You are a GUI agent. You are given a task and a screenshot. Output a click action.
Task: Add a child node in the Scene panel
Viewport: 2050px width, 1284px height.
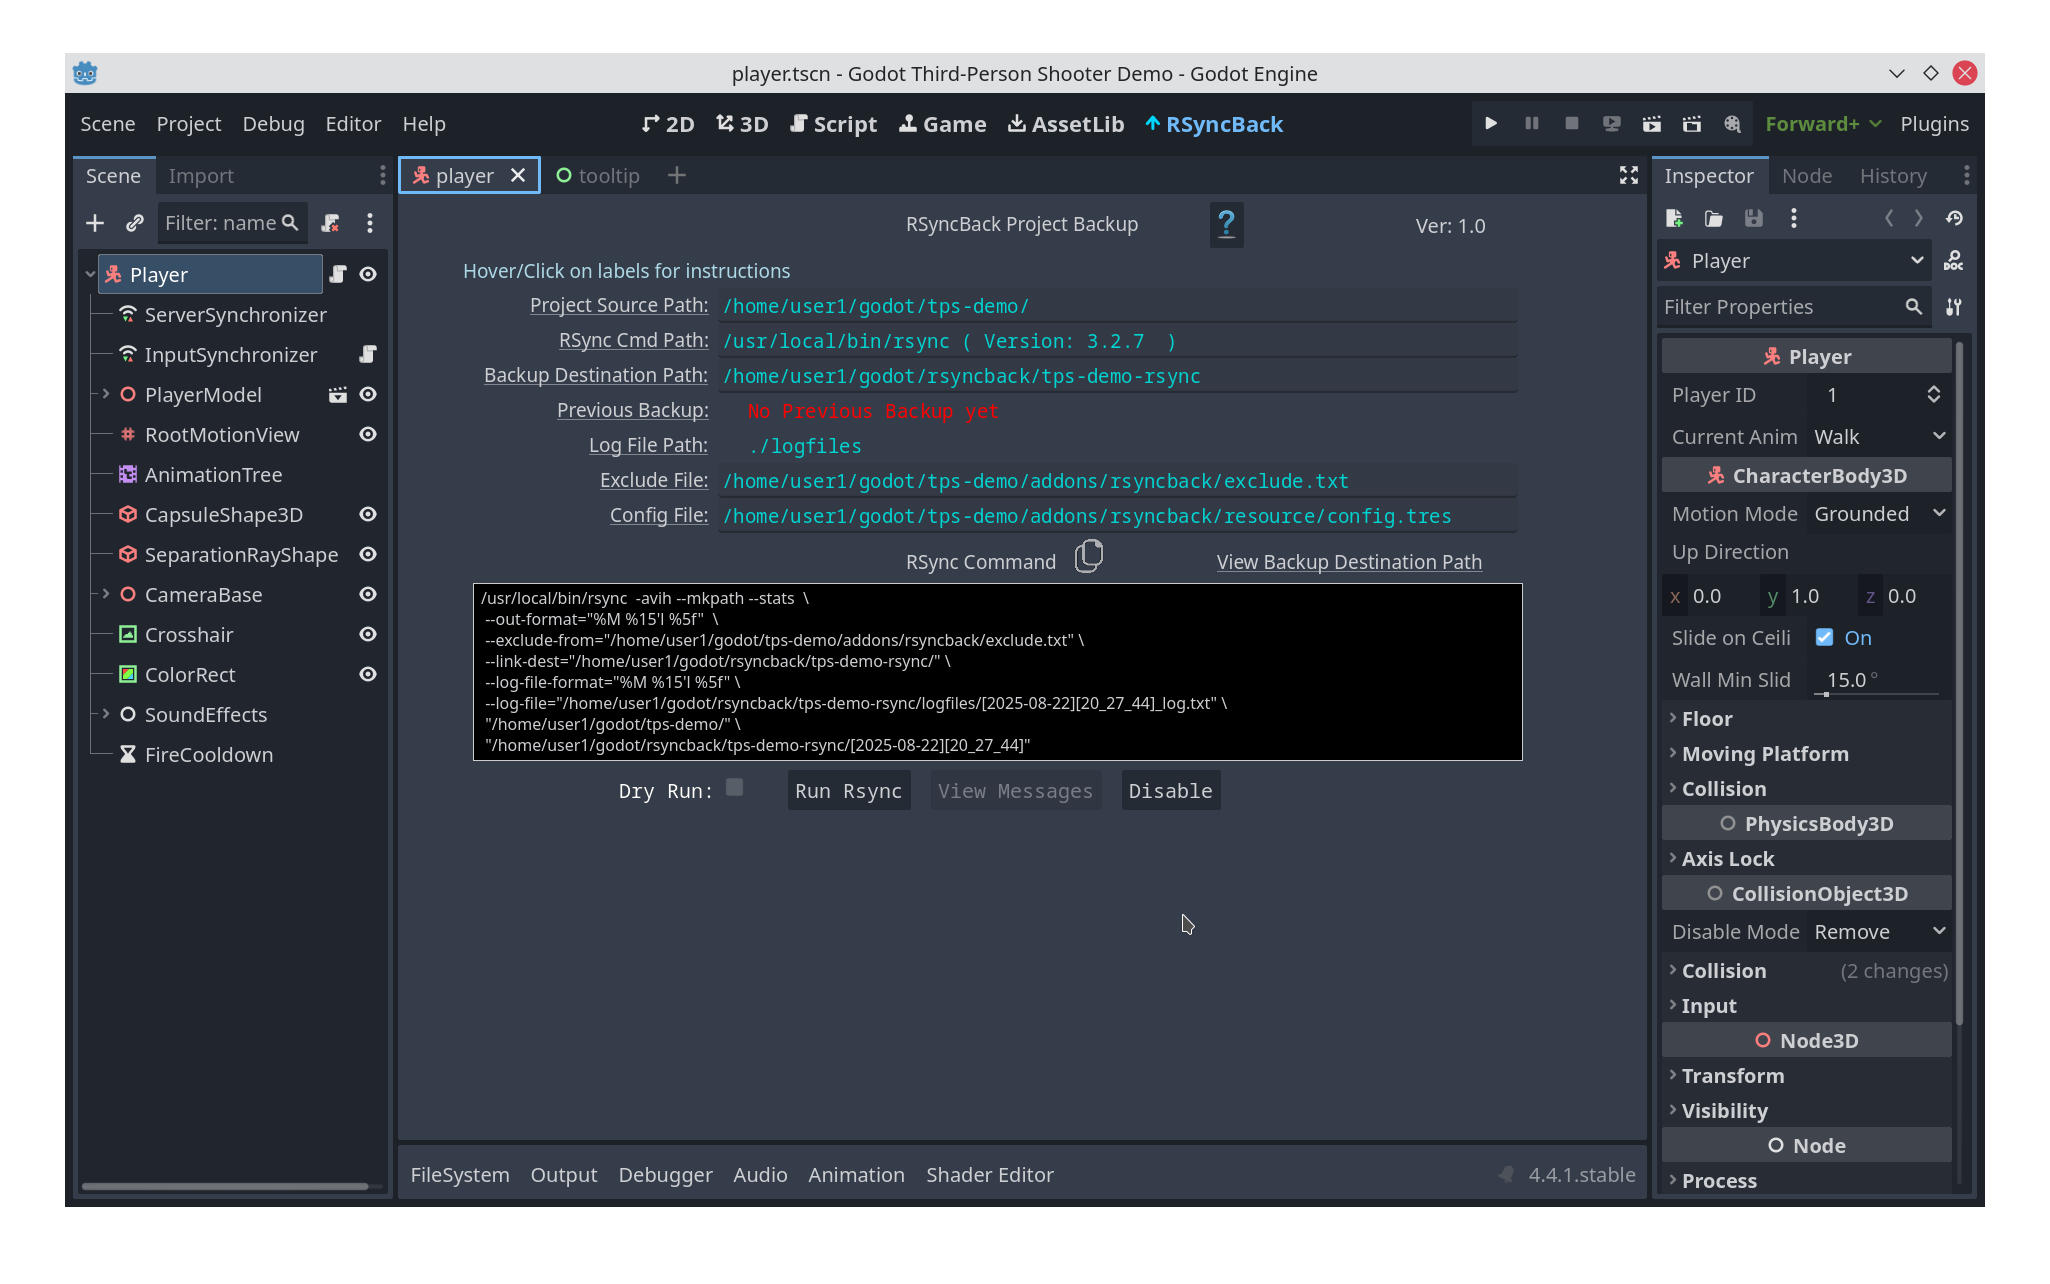pos(95,222)
